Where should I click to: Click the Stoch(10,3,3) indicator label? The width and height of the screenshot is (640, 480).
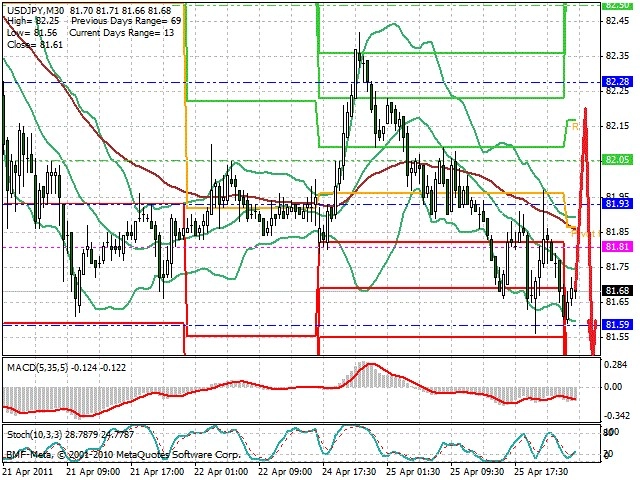pyautogui.click(x=35, y=435)
